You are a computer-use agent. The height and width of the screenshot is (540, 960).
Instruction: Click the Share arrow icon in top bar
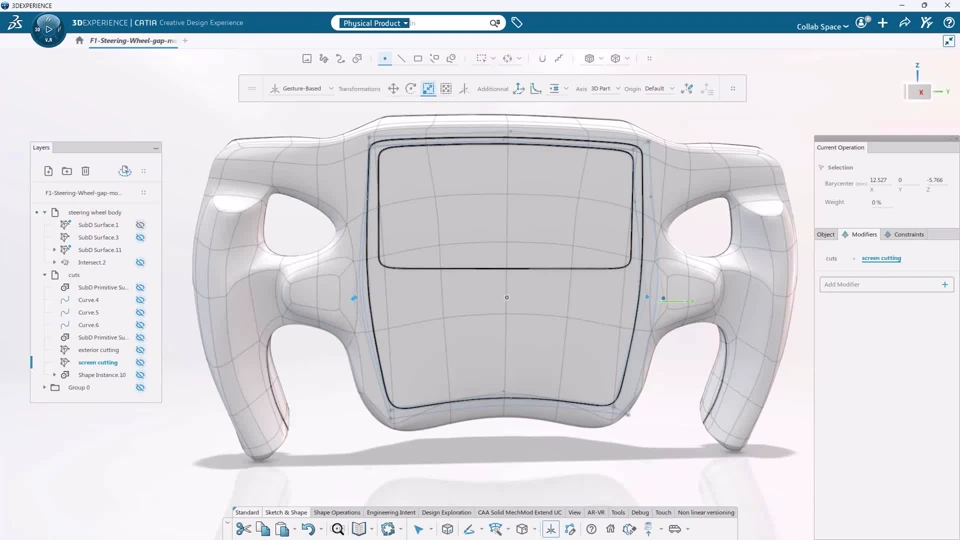(904, 23)
